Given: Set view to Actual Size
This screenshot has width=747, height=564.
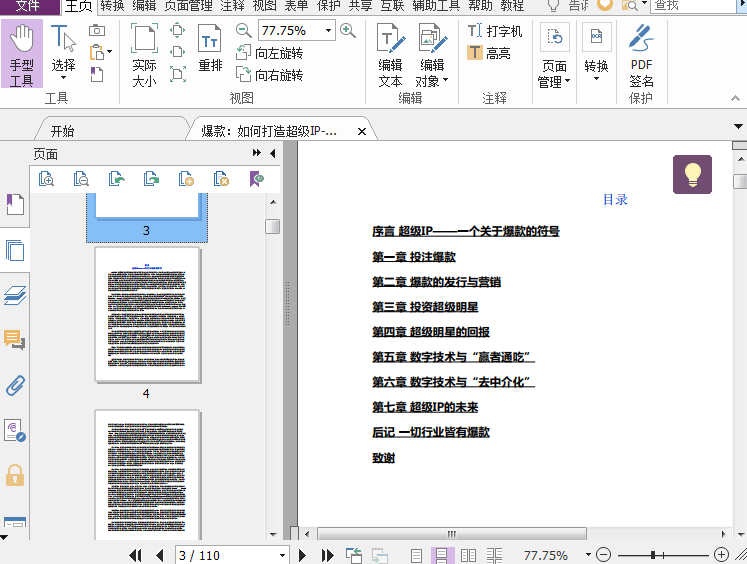Looking at the screenshot, I should coord(144,55).
